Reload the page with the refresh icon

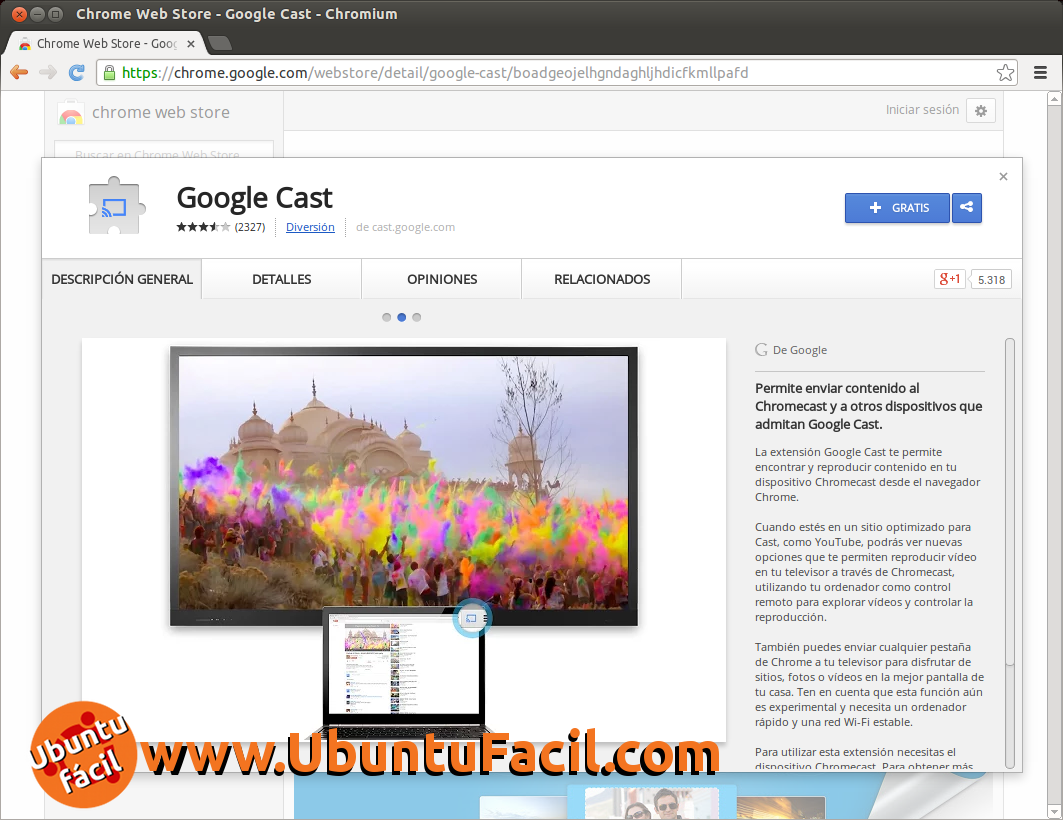tap(77, 73)
